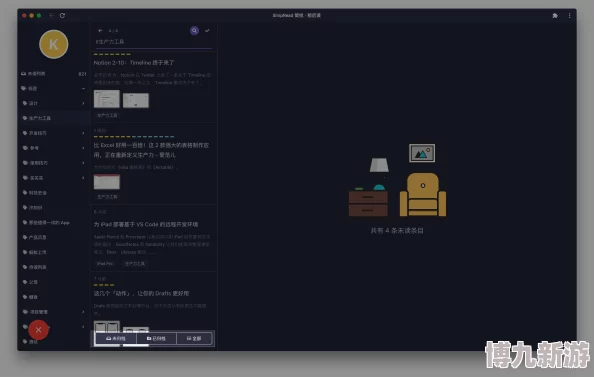This screenshot has width=594, height=377.
Task: Click the thumbnail under the Excel article
Action: (x=107, y=182)
